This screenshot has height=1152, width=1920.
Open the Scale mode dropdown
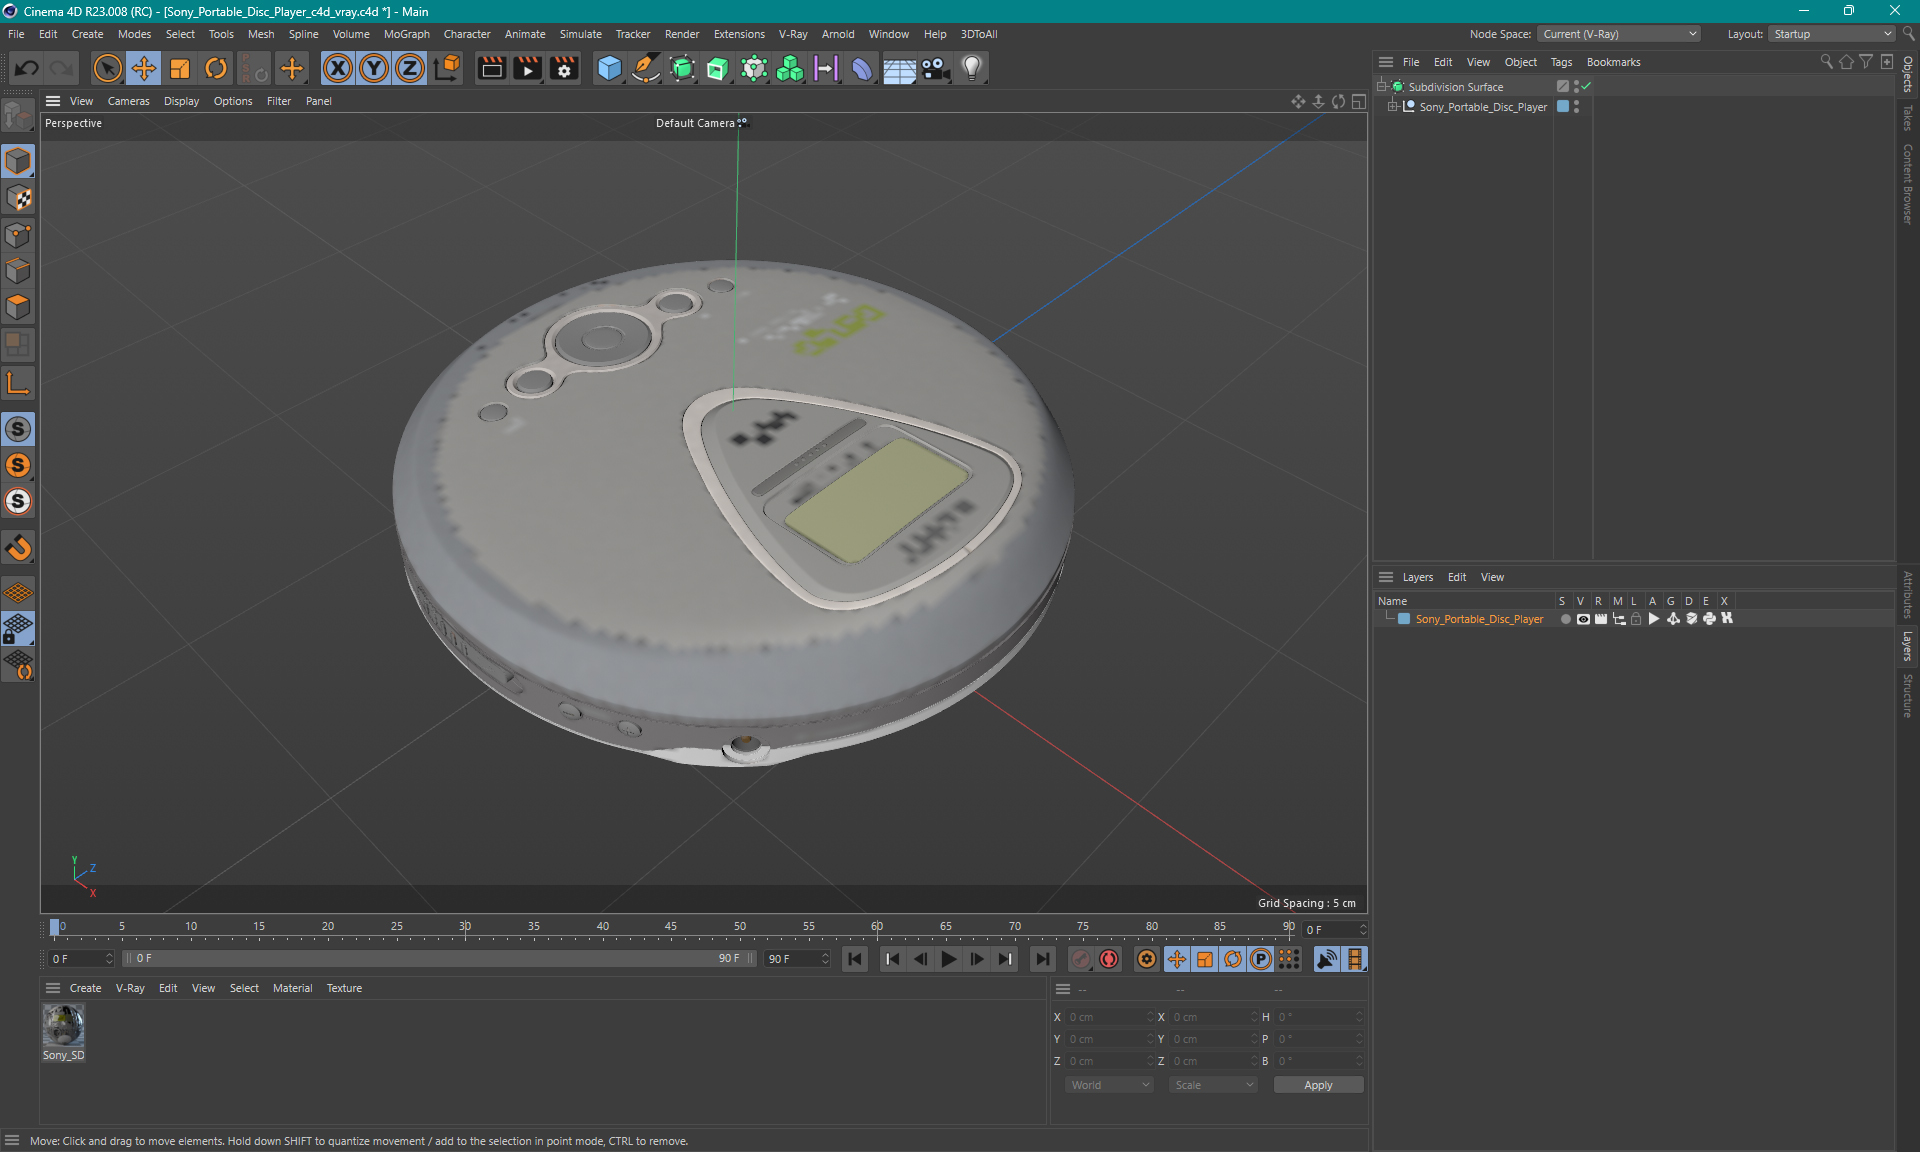click(1214, 1085)
